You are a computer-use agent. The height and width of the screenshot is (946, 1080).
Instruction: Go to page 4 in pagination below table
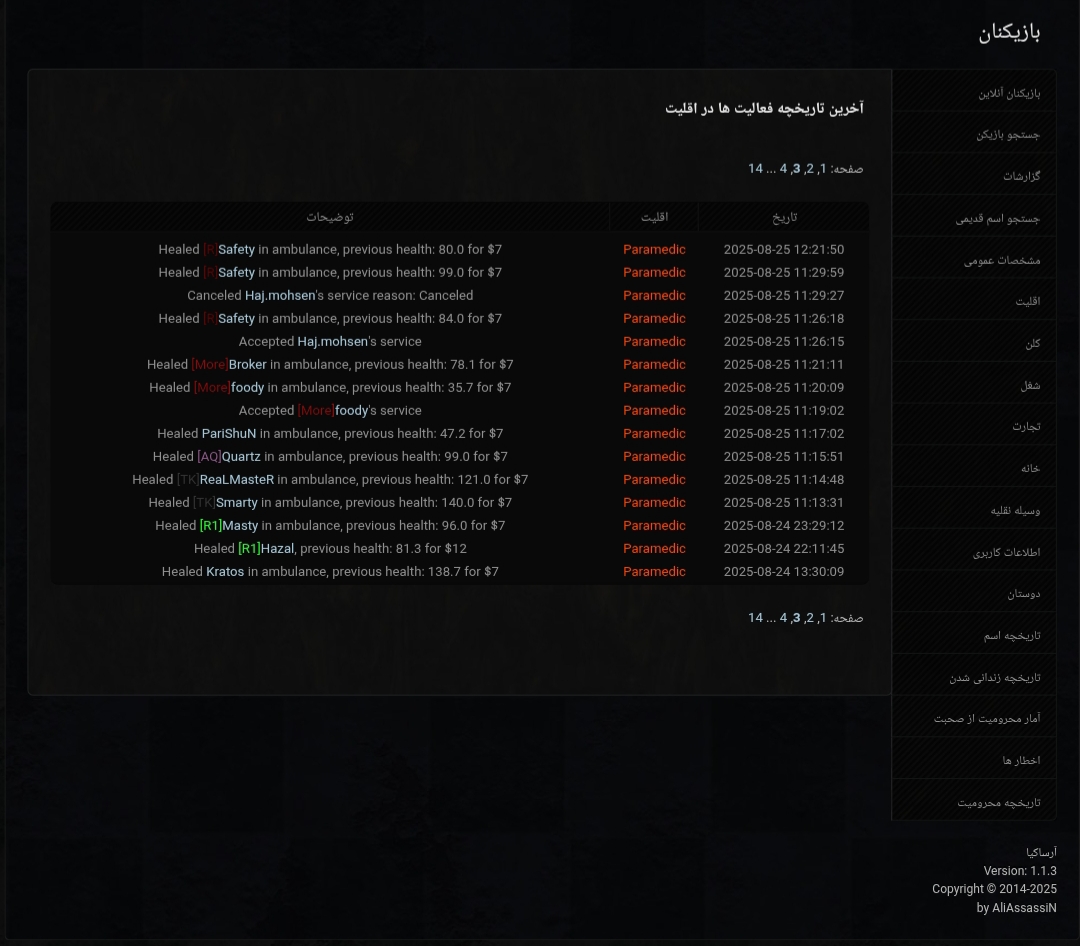[783, 618]
